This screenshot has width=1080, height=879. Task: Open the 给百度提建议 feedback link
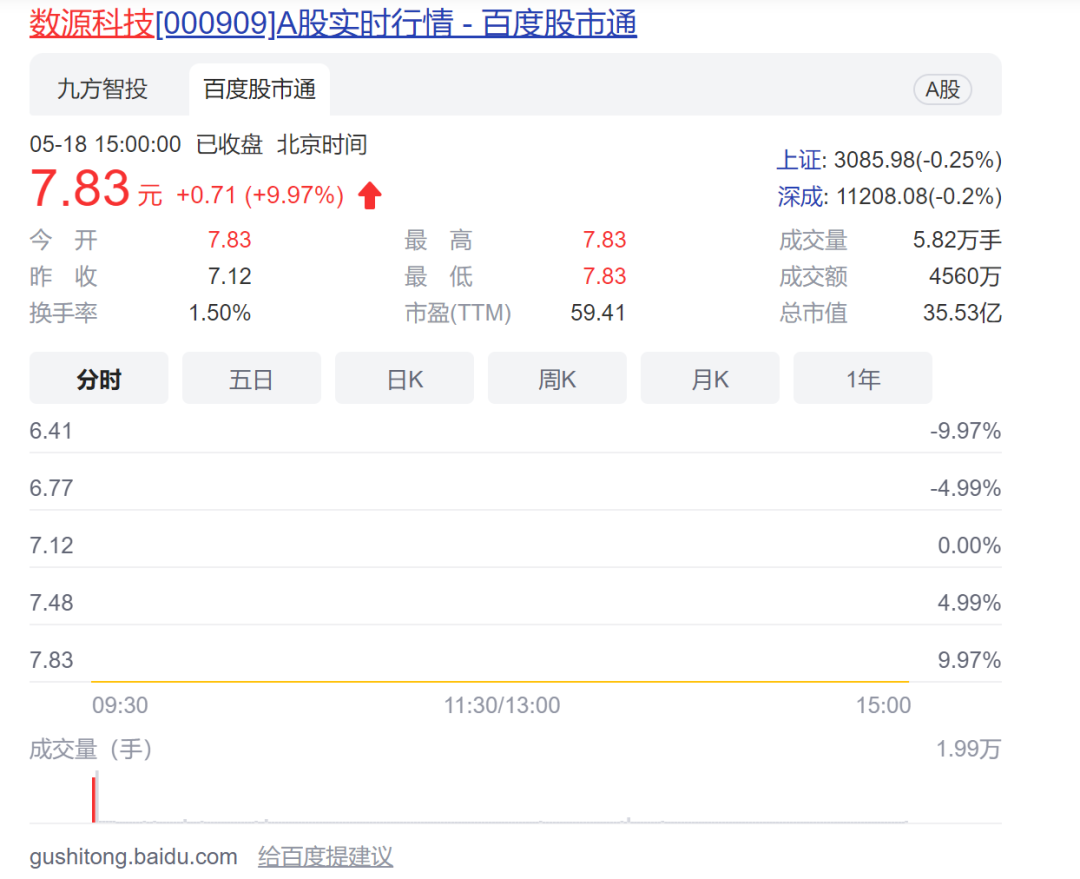tap(324, 856)
